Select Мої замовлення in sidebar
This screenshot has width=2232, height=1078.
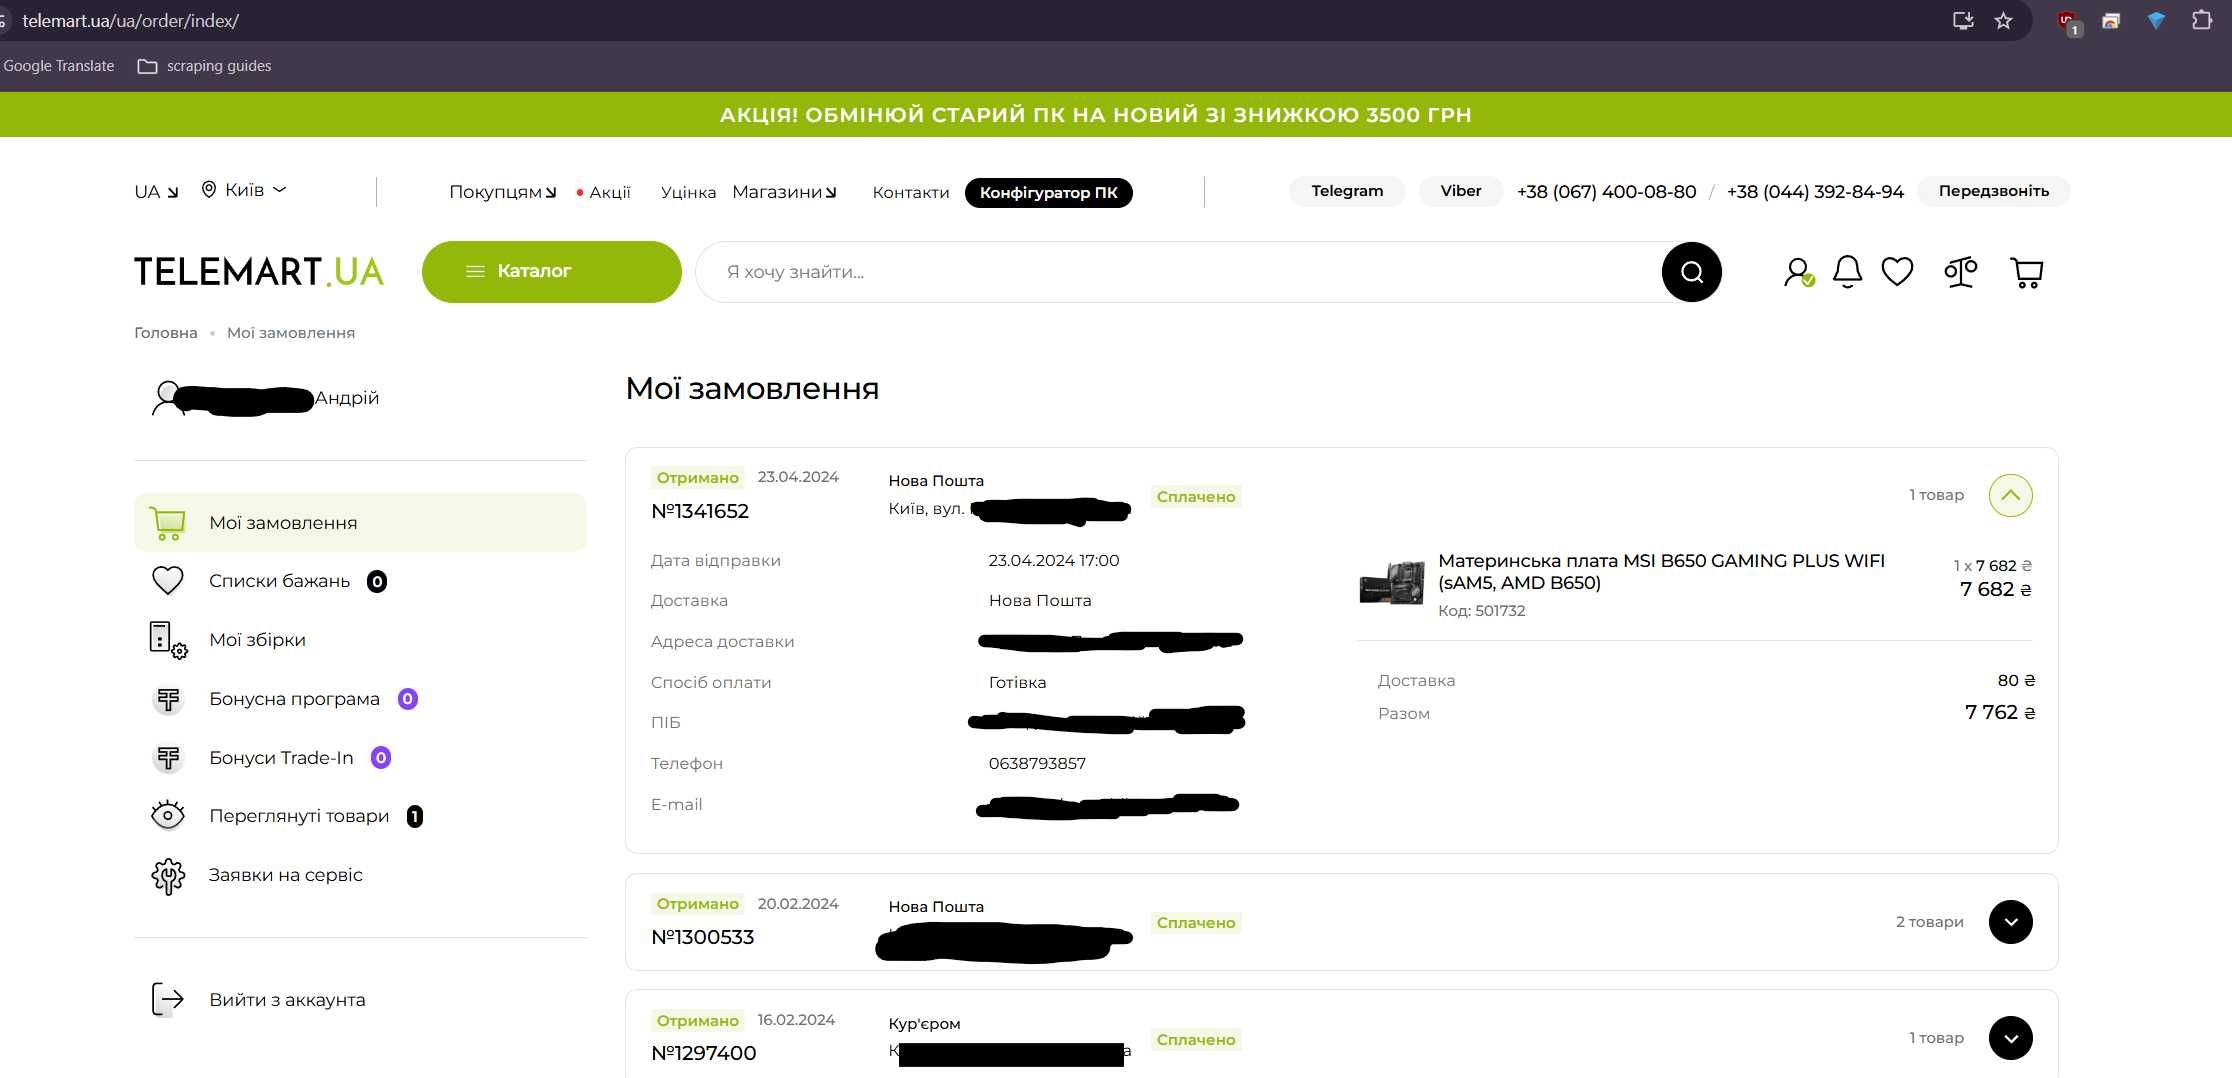[x=360, y=522]
